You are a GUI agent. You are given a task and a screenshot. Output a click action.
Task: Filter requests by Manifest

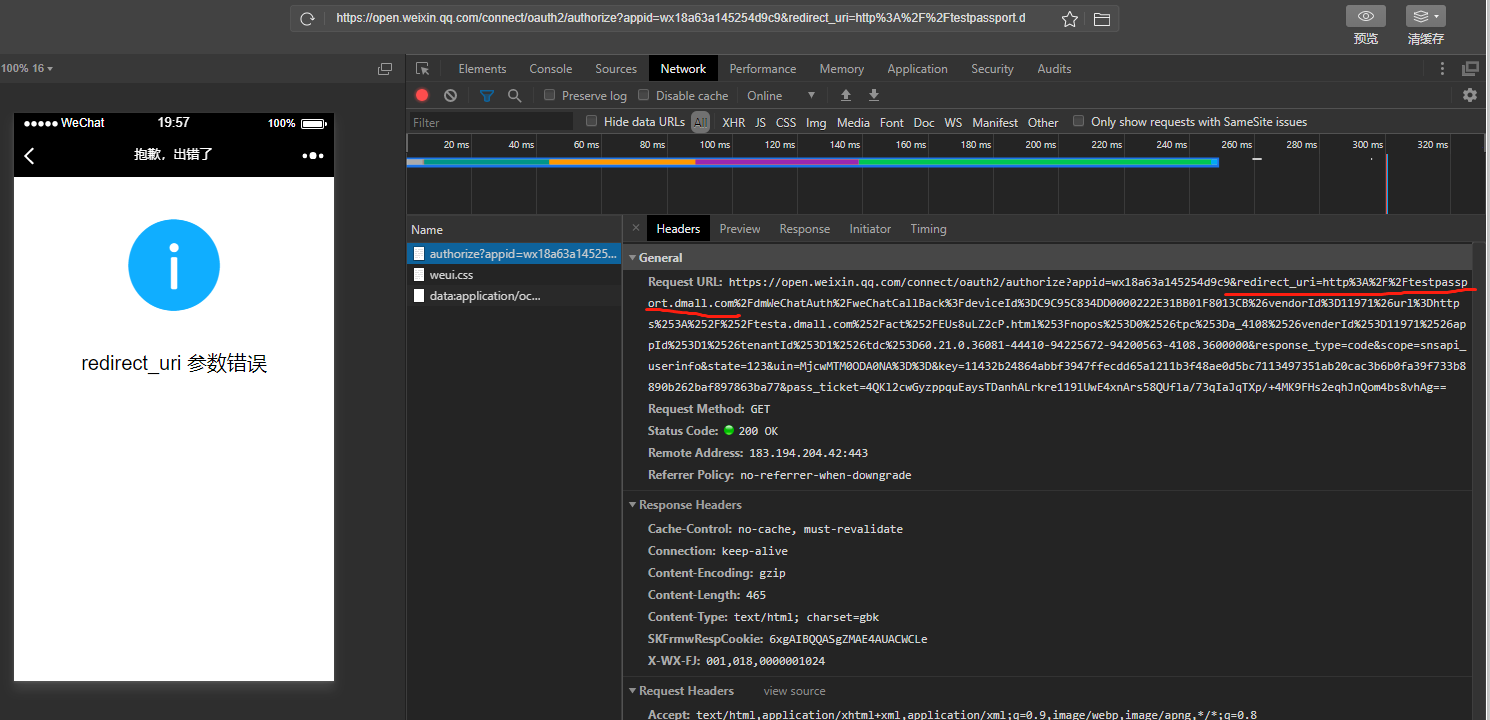(995, 122)
